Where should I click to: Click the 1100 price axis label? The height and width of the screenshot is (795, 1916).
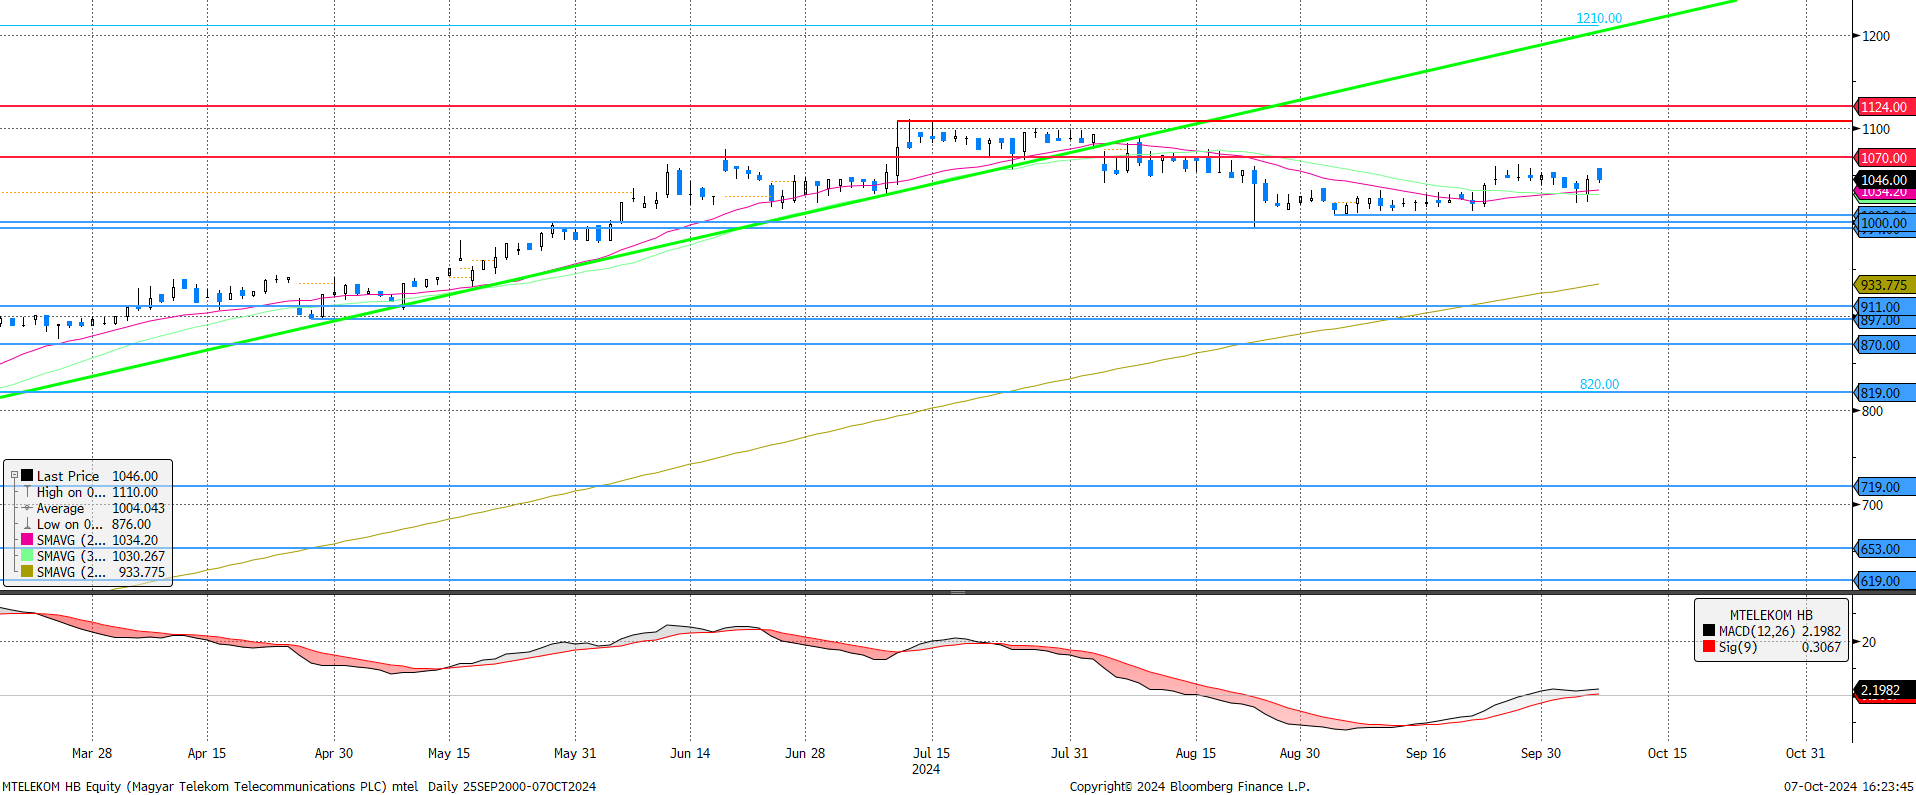tap(1876, 129)
